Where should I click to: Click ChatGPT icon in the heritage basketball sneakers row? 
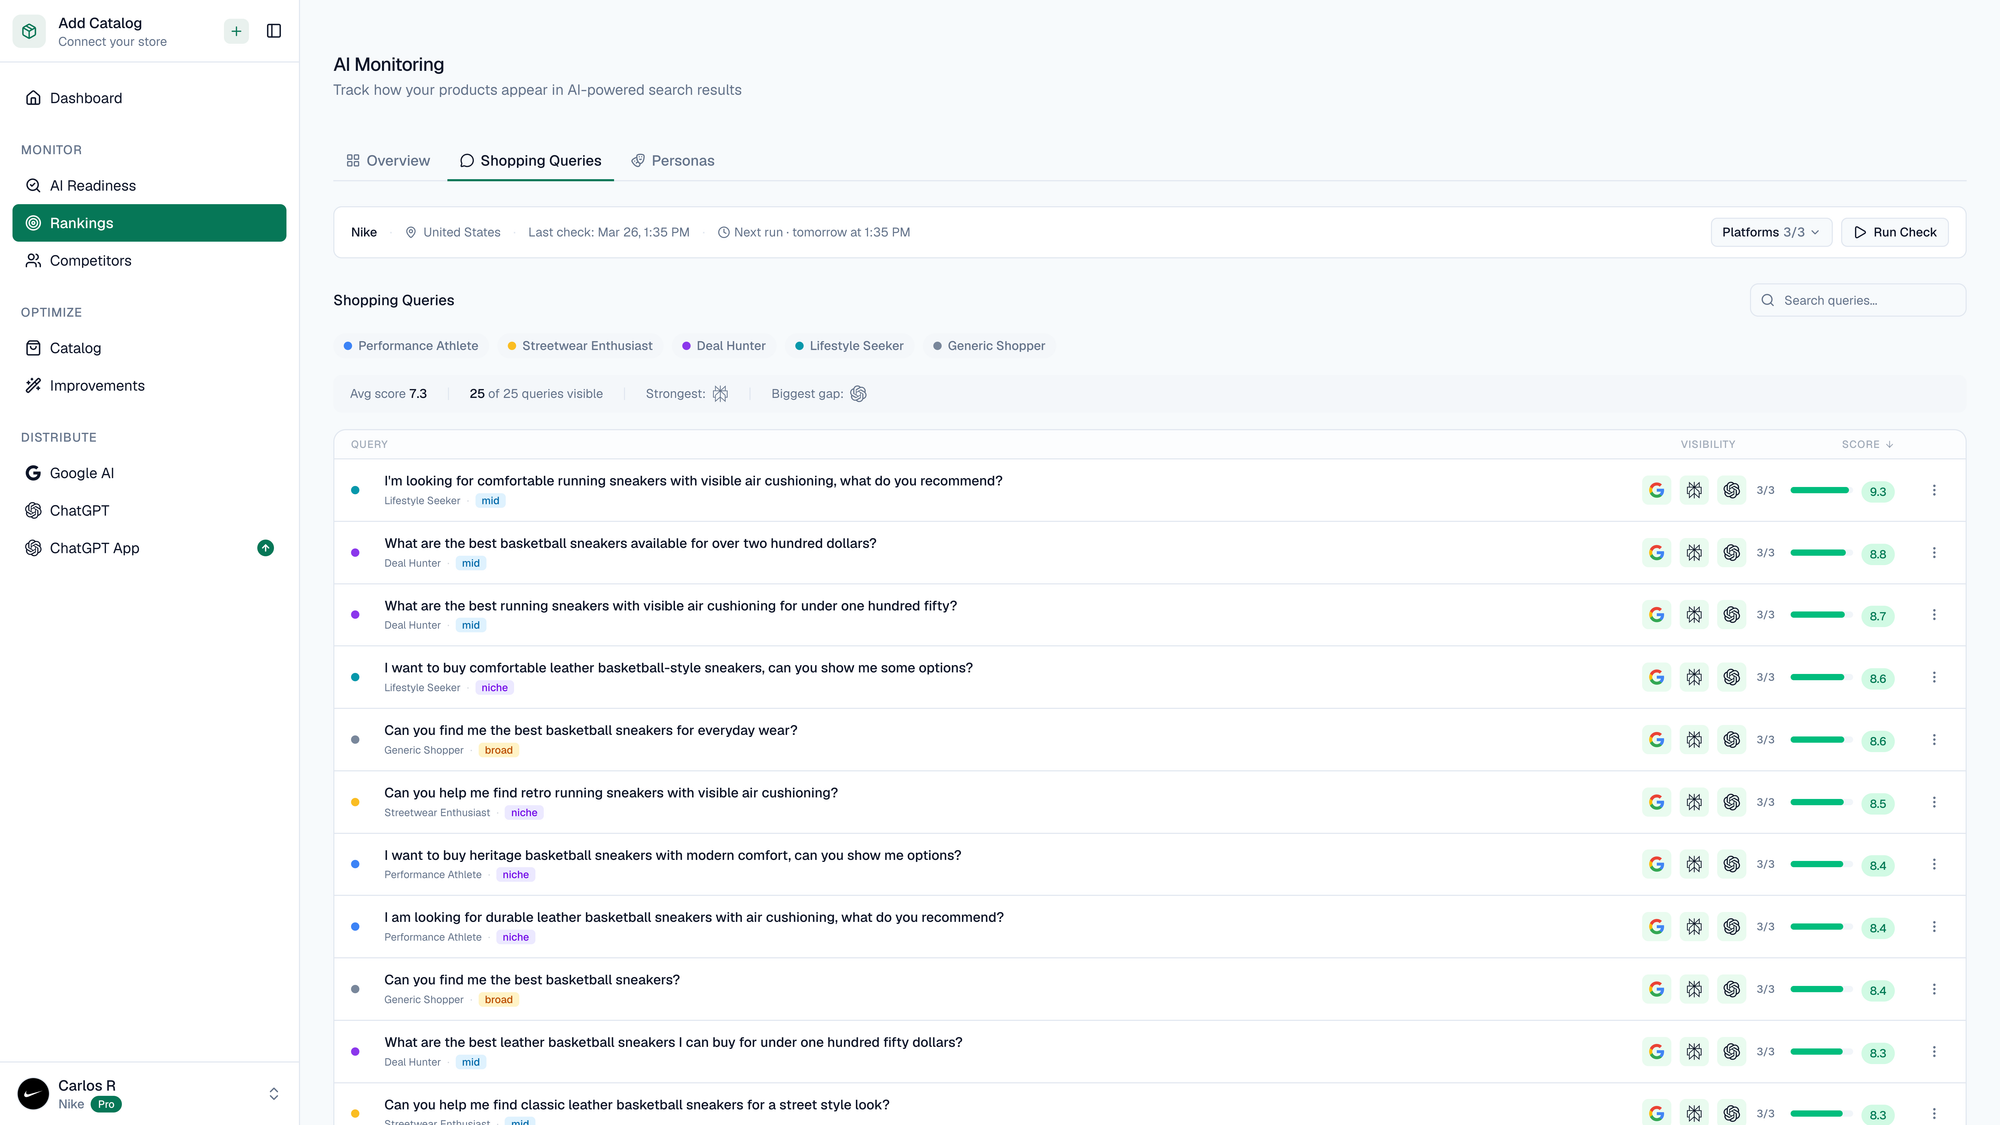click(x=1732, y=864)
